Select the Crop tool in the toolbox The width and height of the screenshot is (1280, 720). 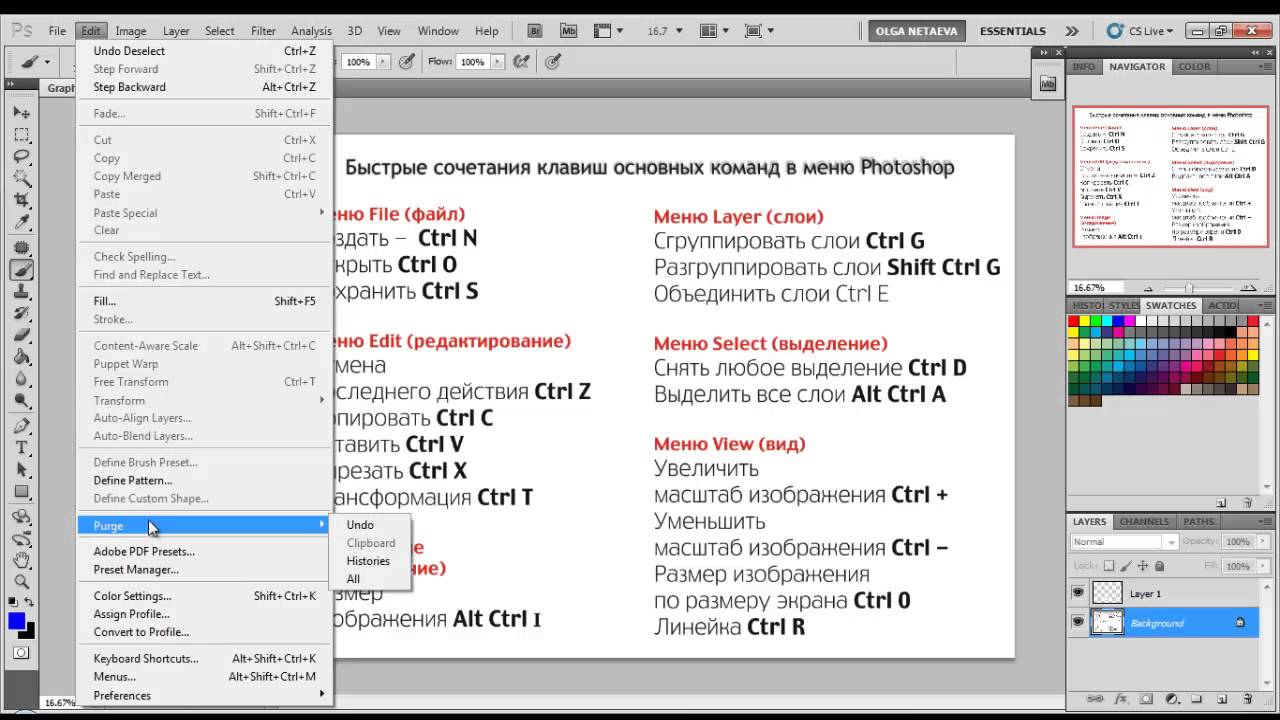(x=21, y=201)
